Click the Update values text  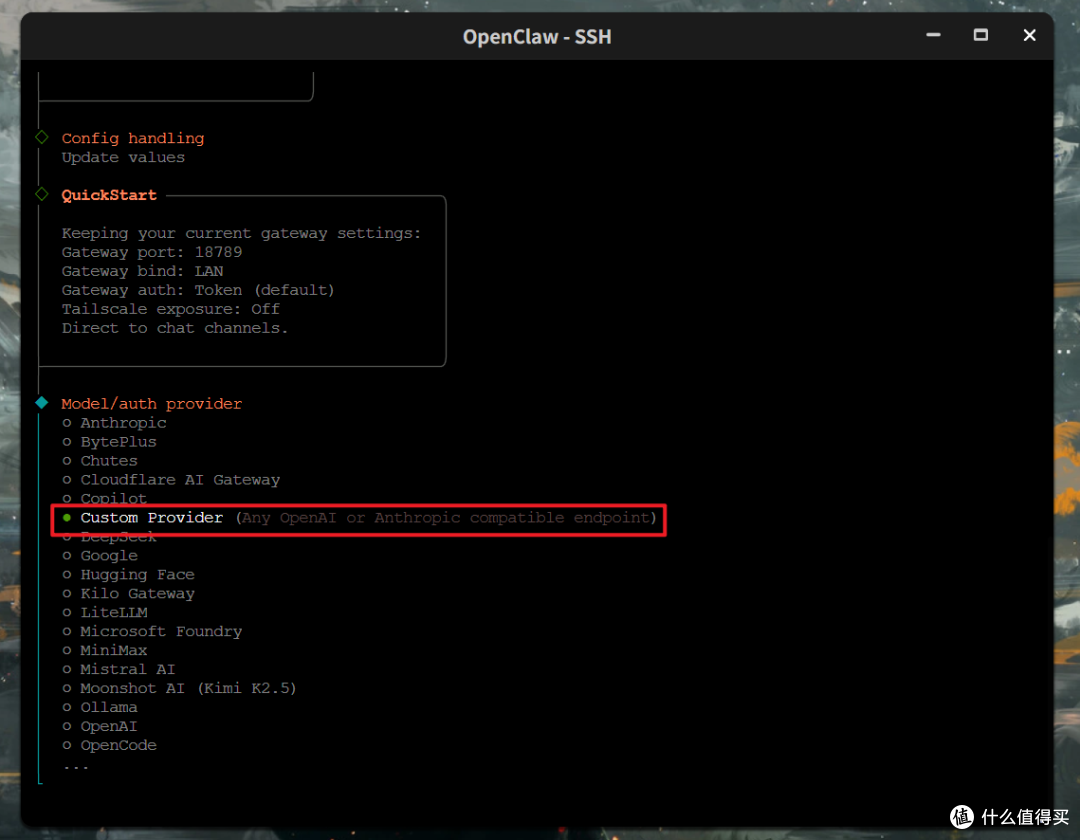123,157
